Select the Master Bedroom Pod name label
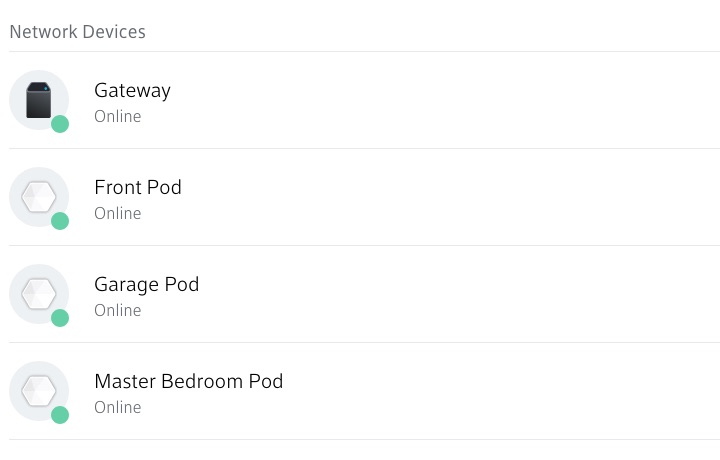 188,381
